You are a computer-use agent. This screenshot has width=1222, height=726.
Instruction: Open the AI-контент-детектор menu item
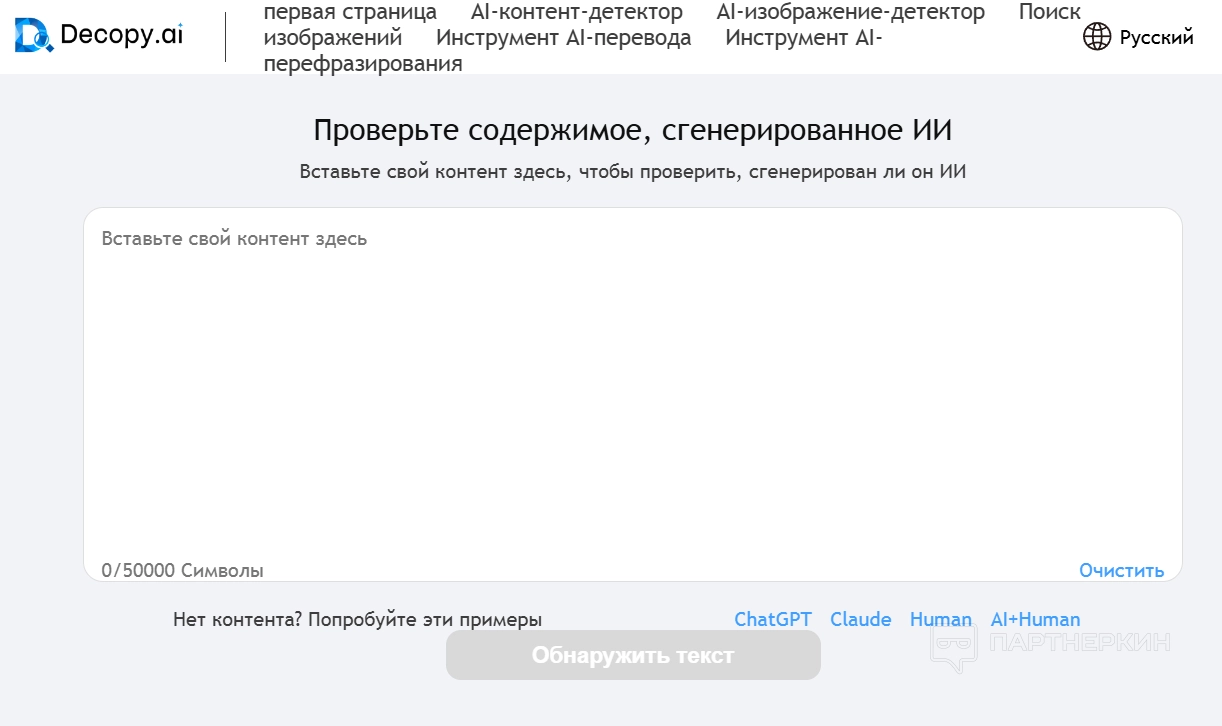[577, 13]
